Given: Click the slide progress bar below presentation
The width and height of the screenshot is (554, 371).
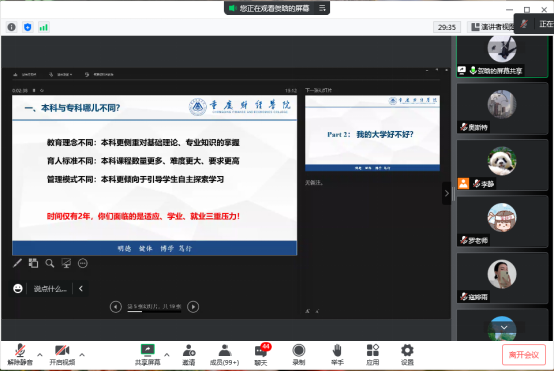Looking at the screenshot, I should tap(154, 311).
